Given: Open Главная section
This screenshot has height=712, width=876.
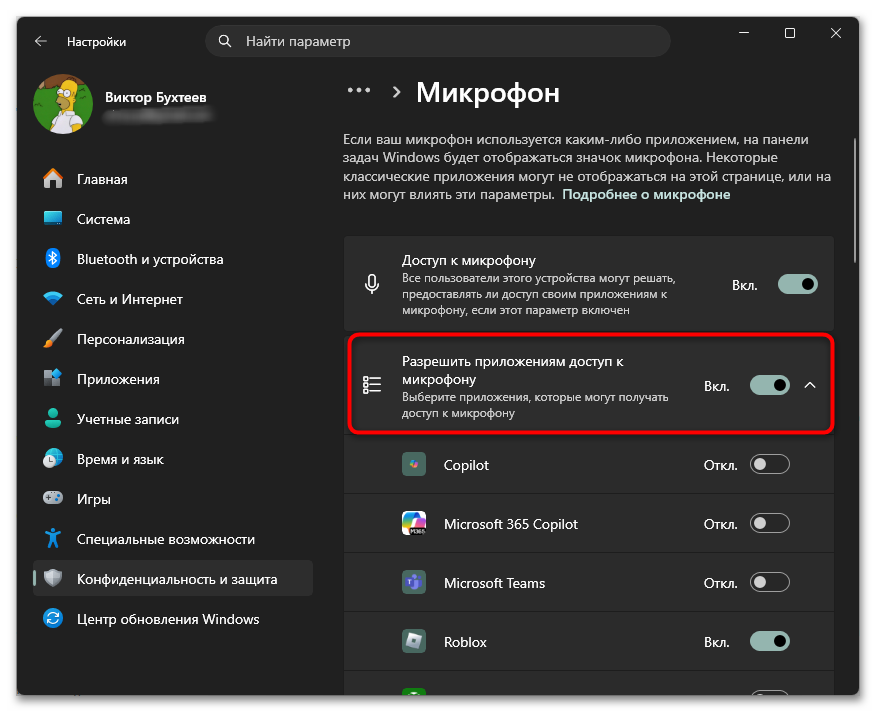Looking at the screenshot, I should pos(173,179).
